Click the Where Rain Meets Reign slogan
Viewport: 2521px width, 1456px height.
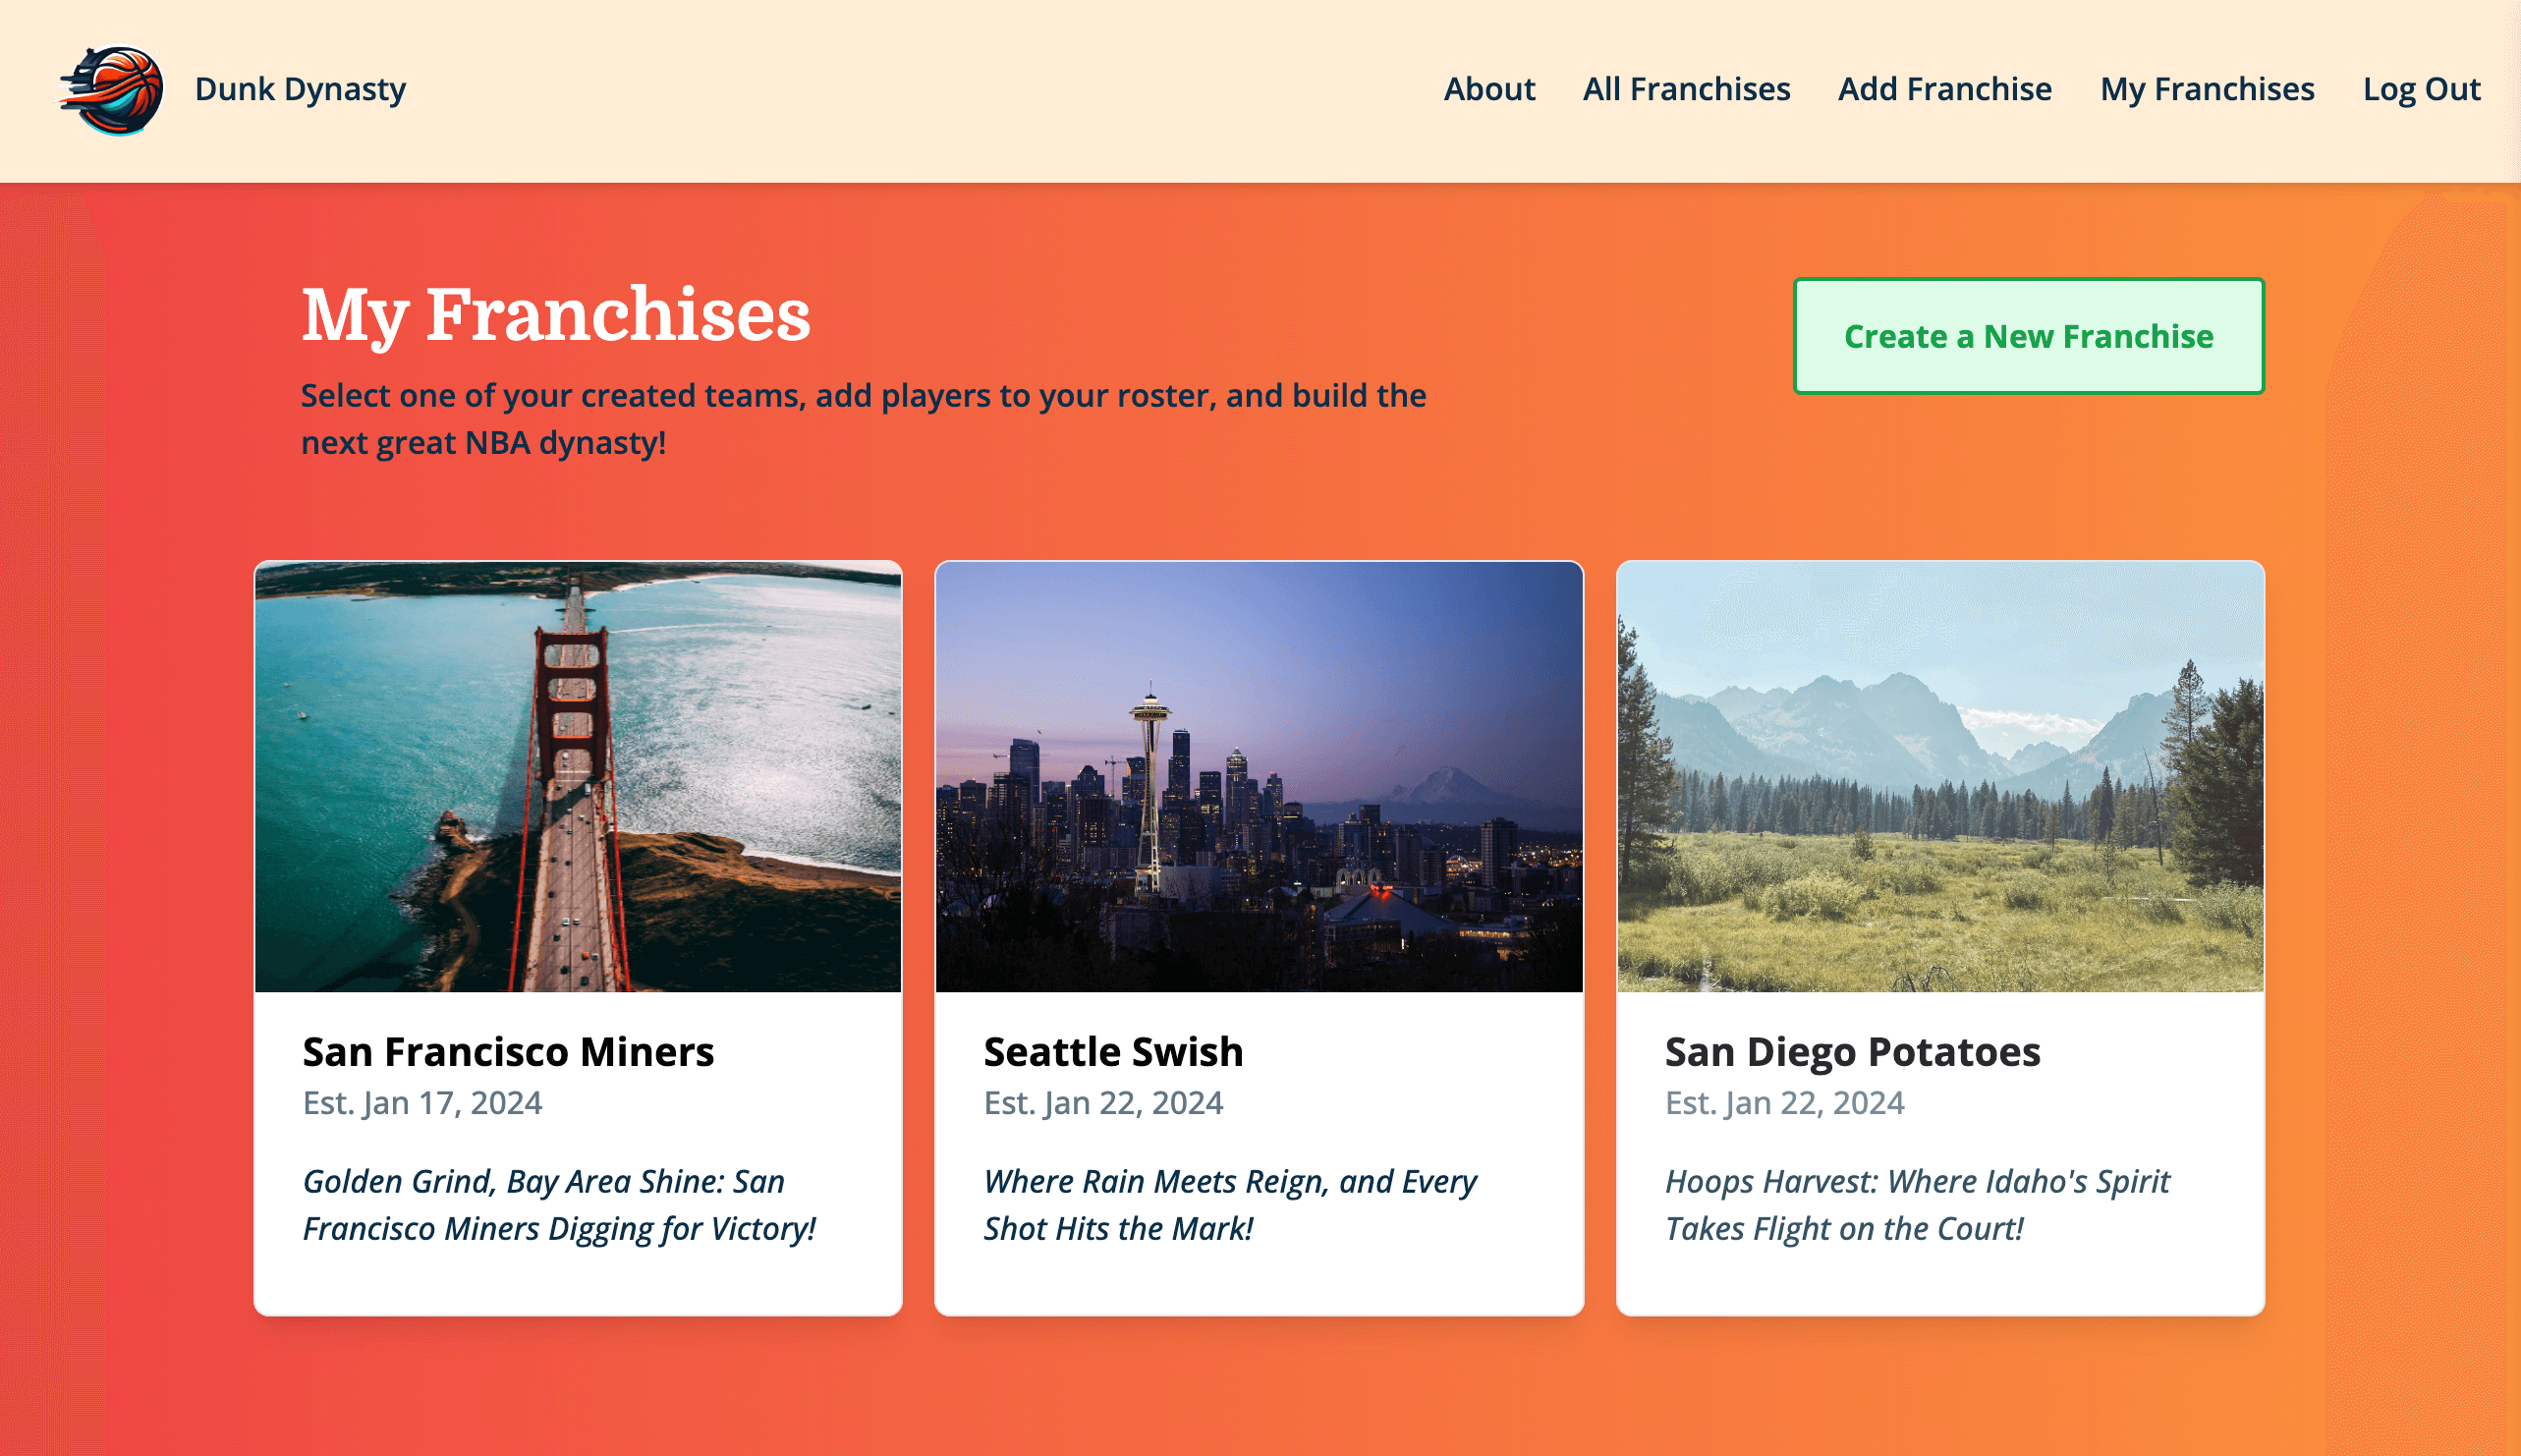[1230, 1205]
